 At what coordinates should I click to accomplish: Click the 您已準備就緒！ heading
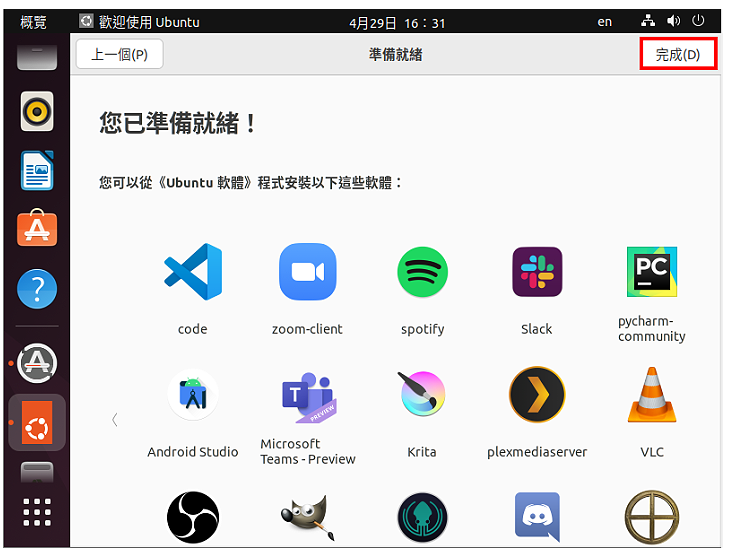tap(178, 123)
